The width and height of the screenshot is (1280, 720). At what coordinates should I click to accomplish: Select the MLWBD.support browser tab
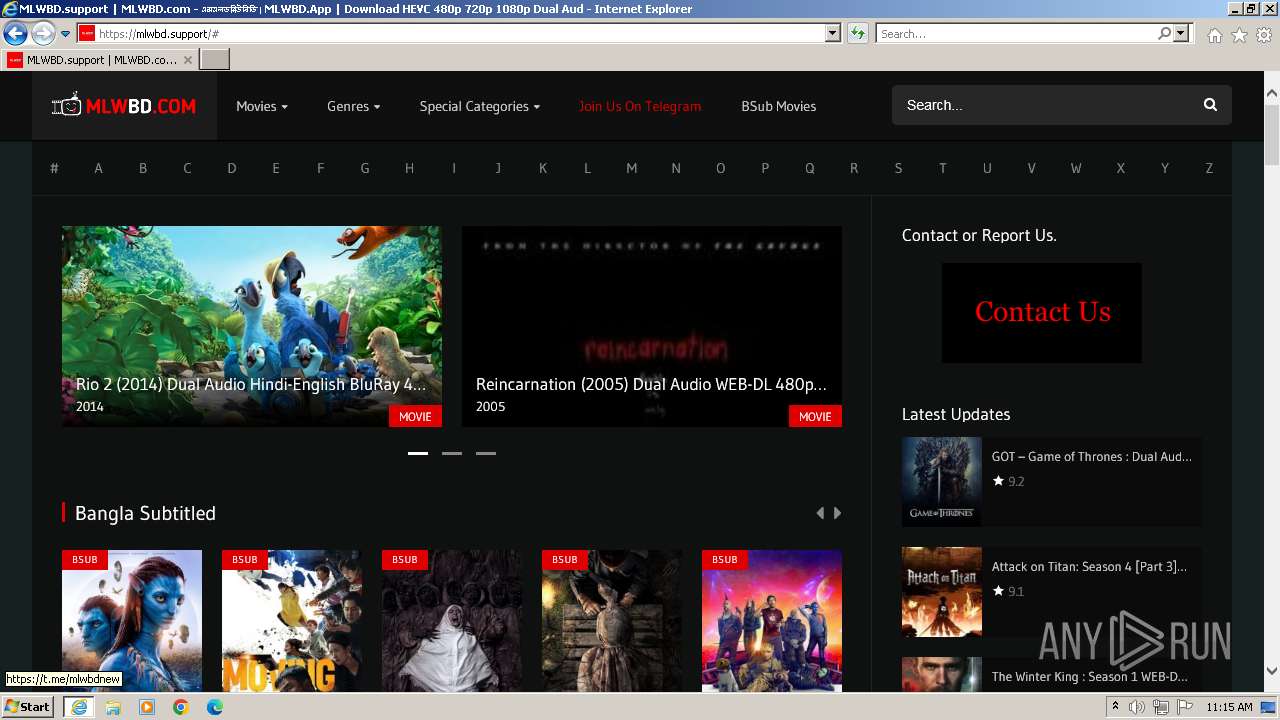pos(99,60)
